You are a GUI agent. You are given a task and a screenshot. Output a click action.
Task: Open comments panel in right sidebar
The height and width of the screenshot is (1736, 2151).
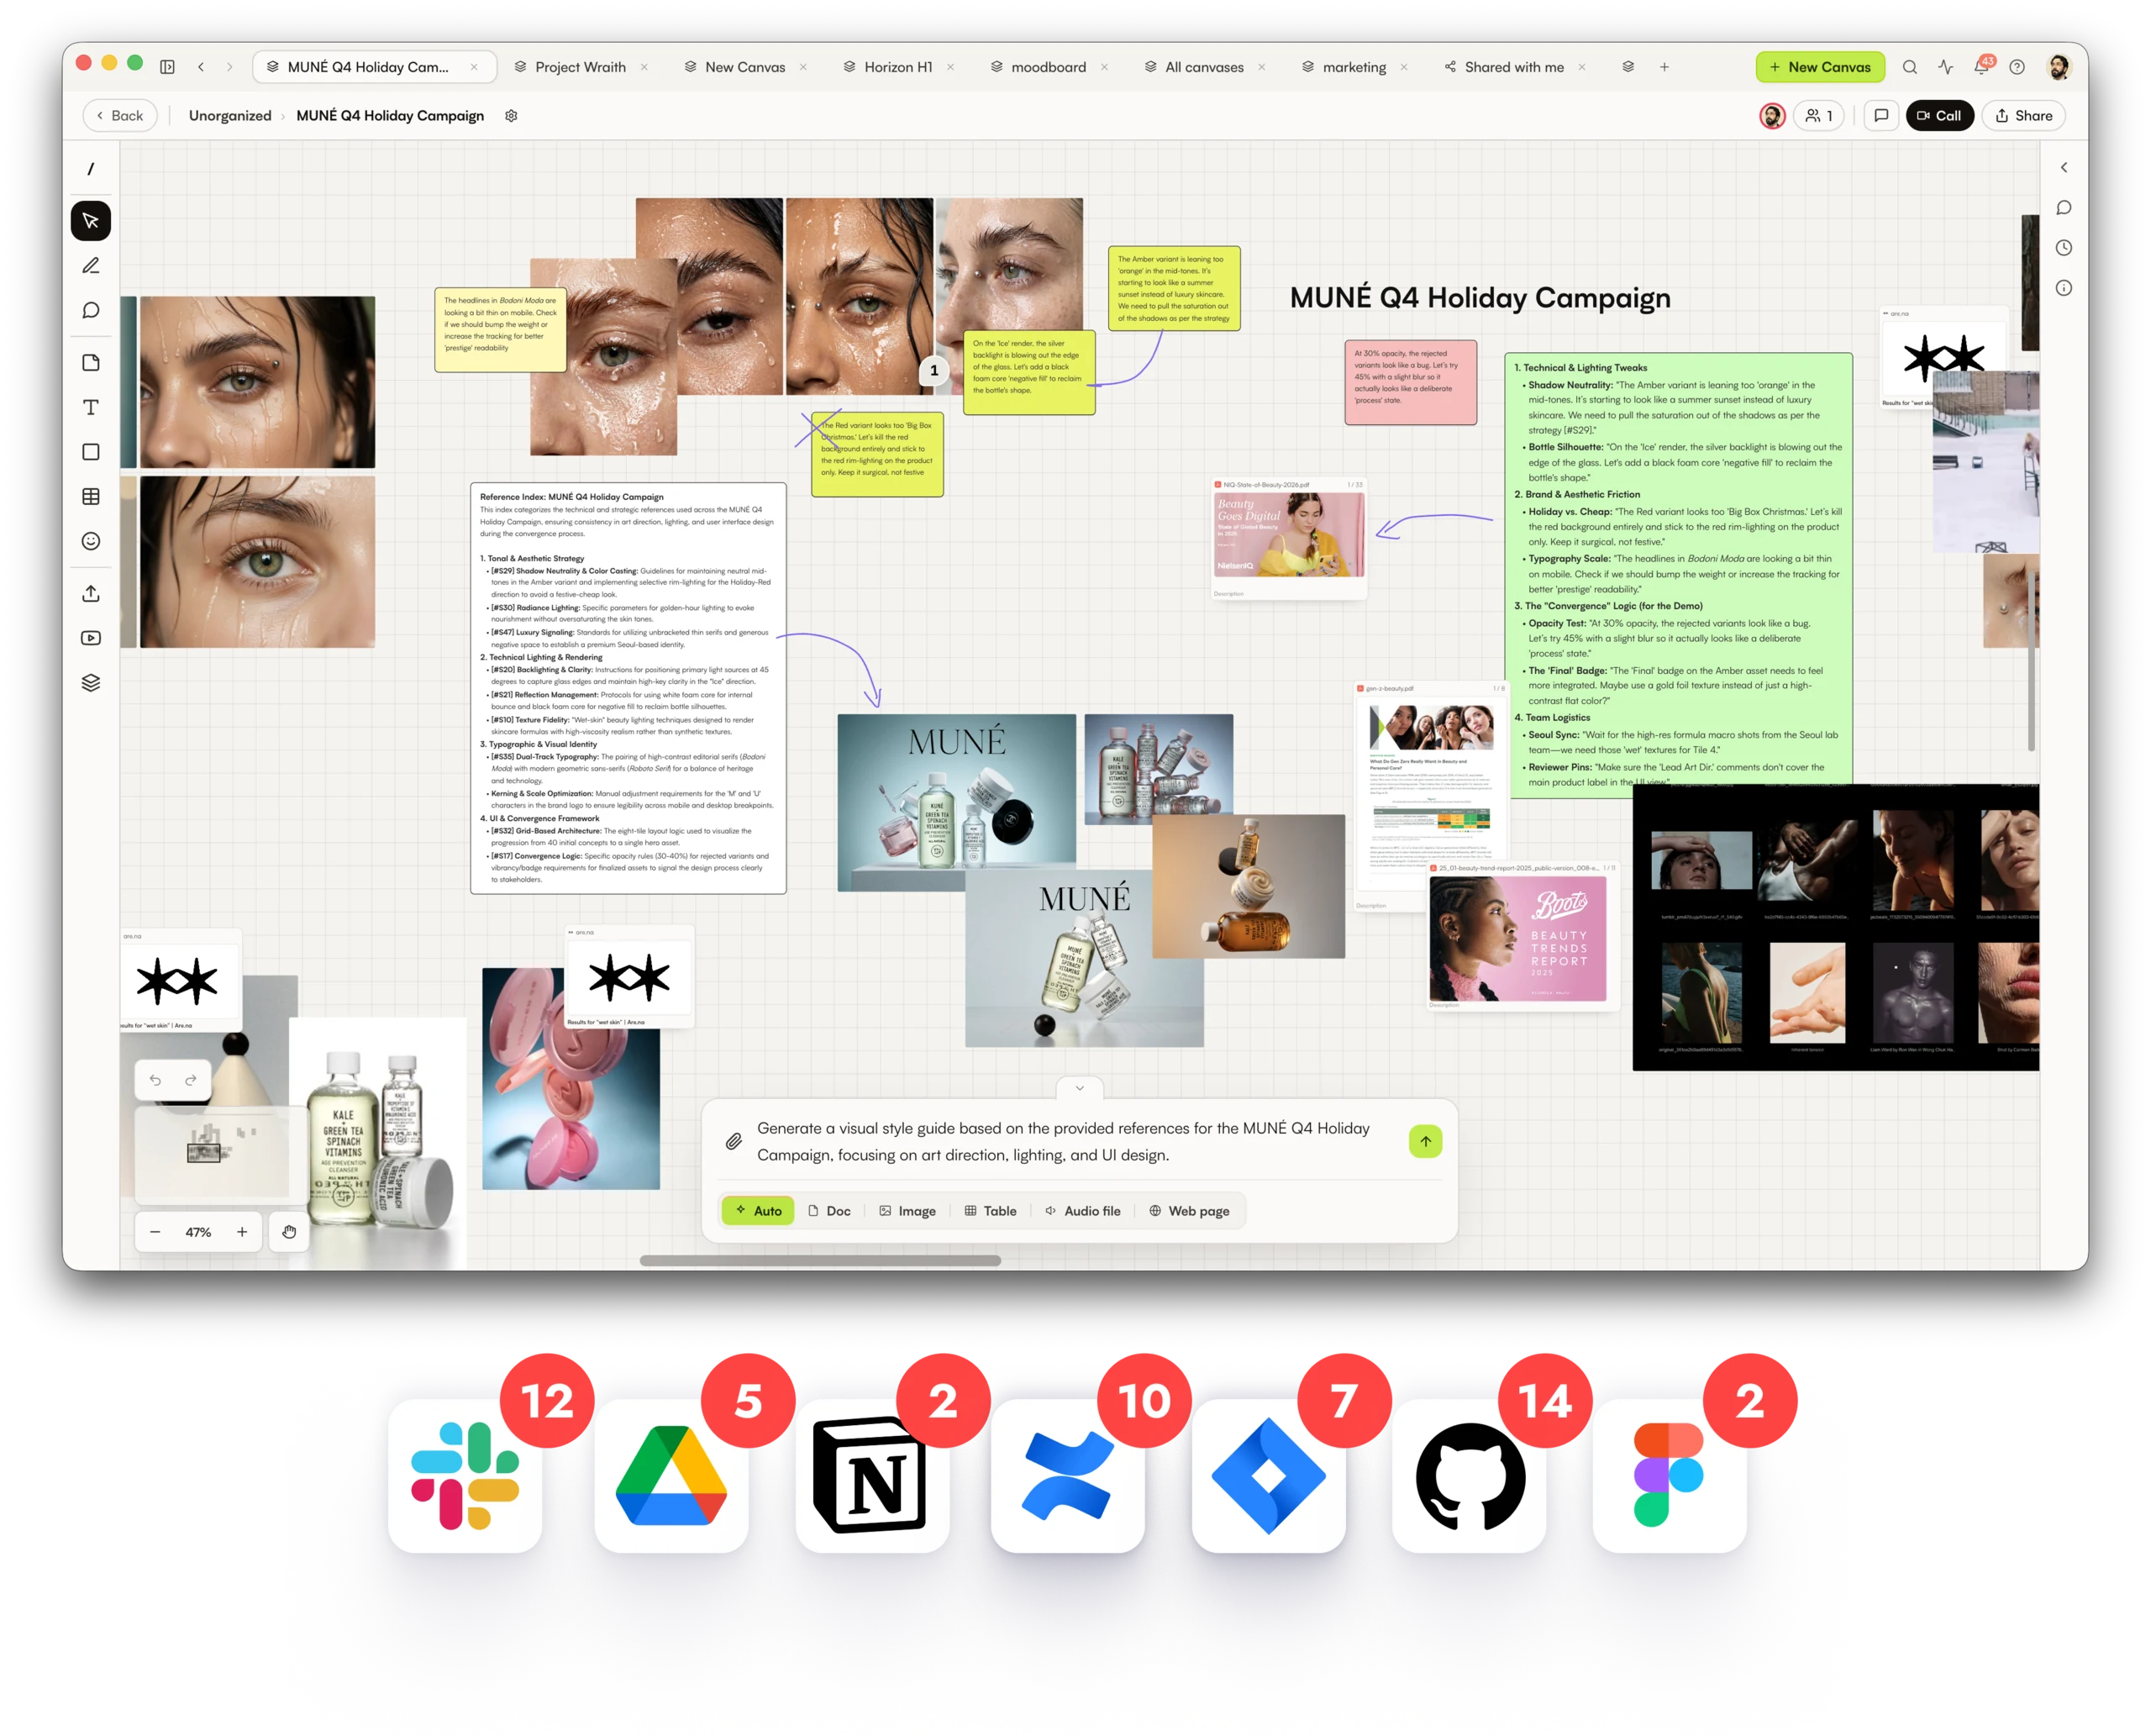coord(2064,208)
